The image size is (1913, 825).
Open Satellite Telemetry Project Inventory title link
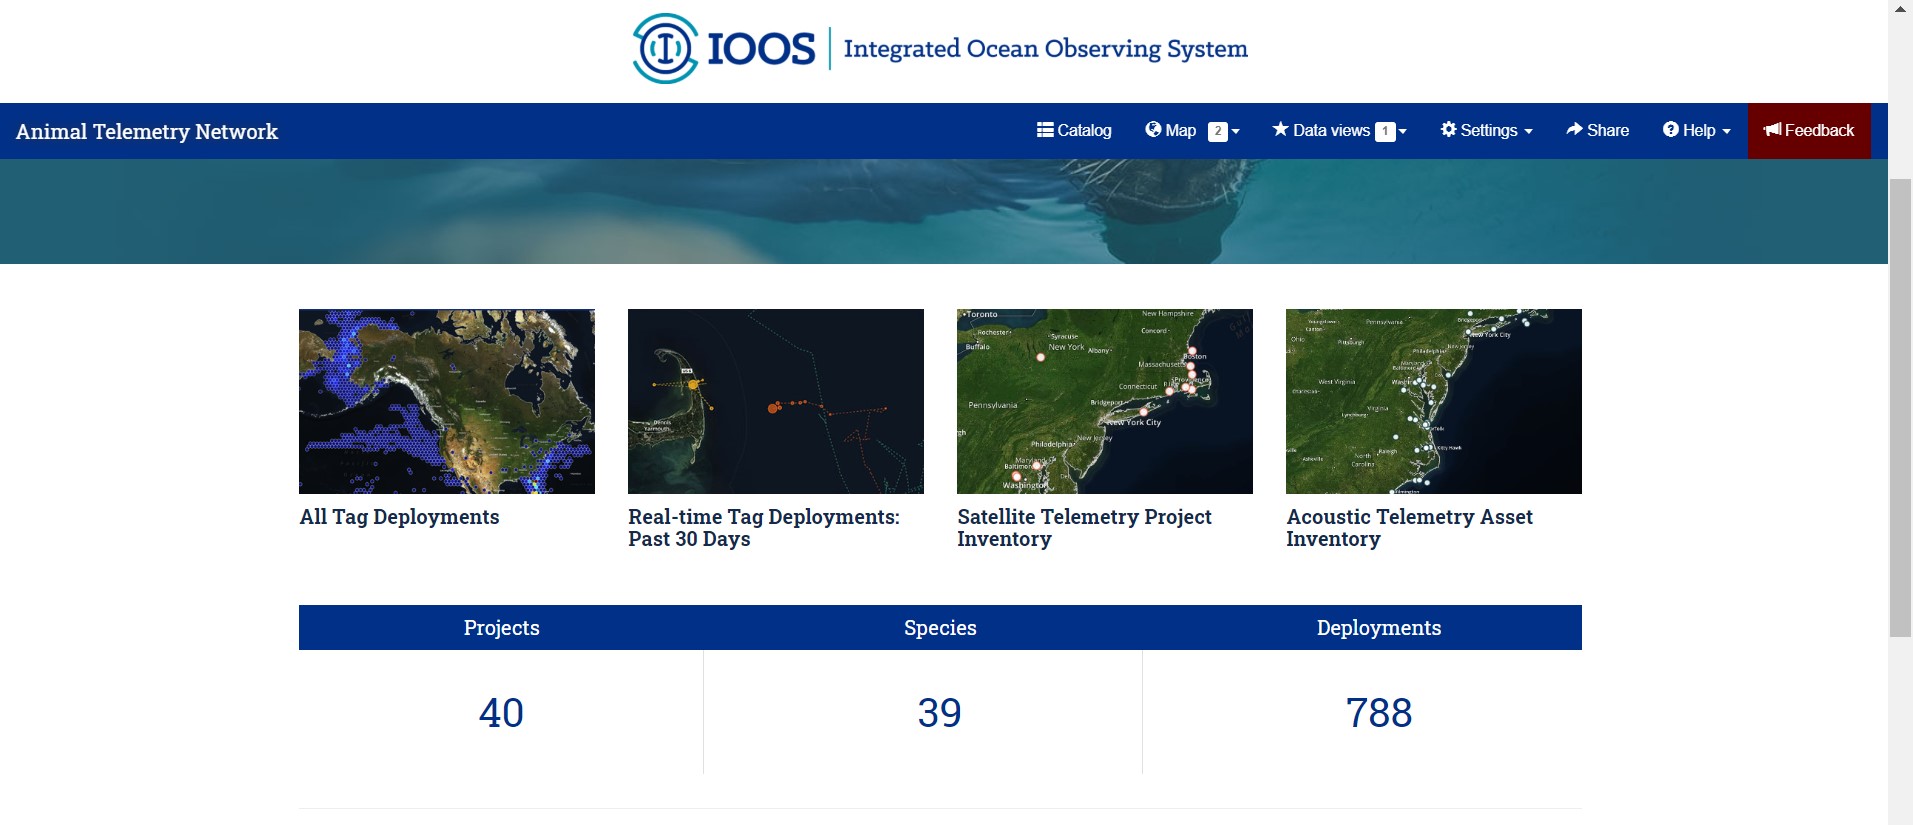pos(1084,527)
